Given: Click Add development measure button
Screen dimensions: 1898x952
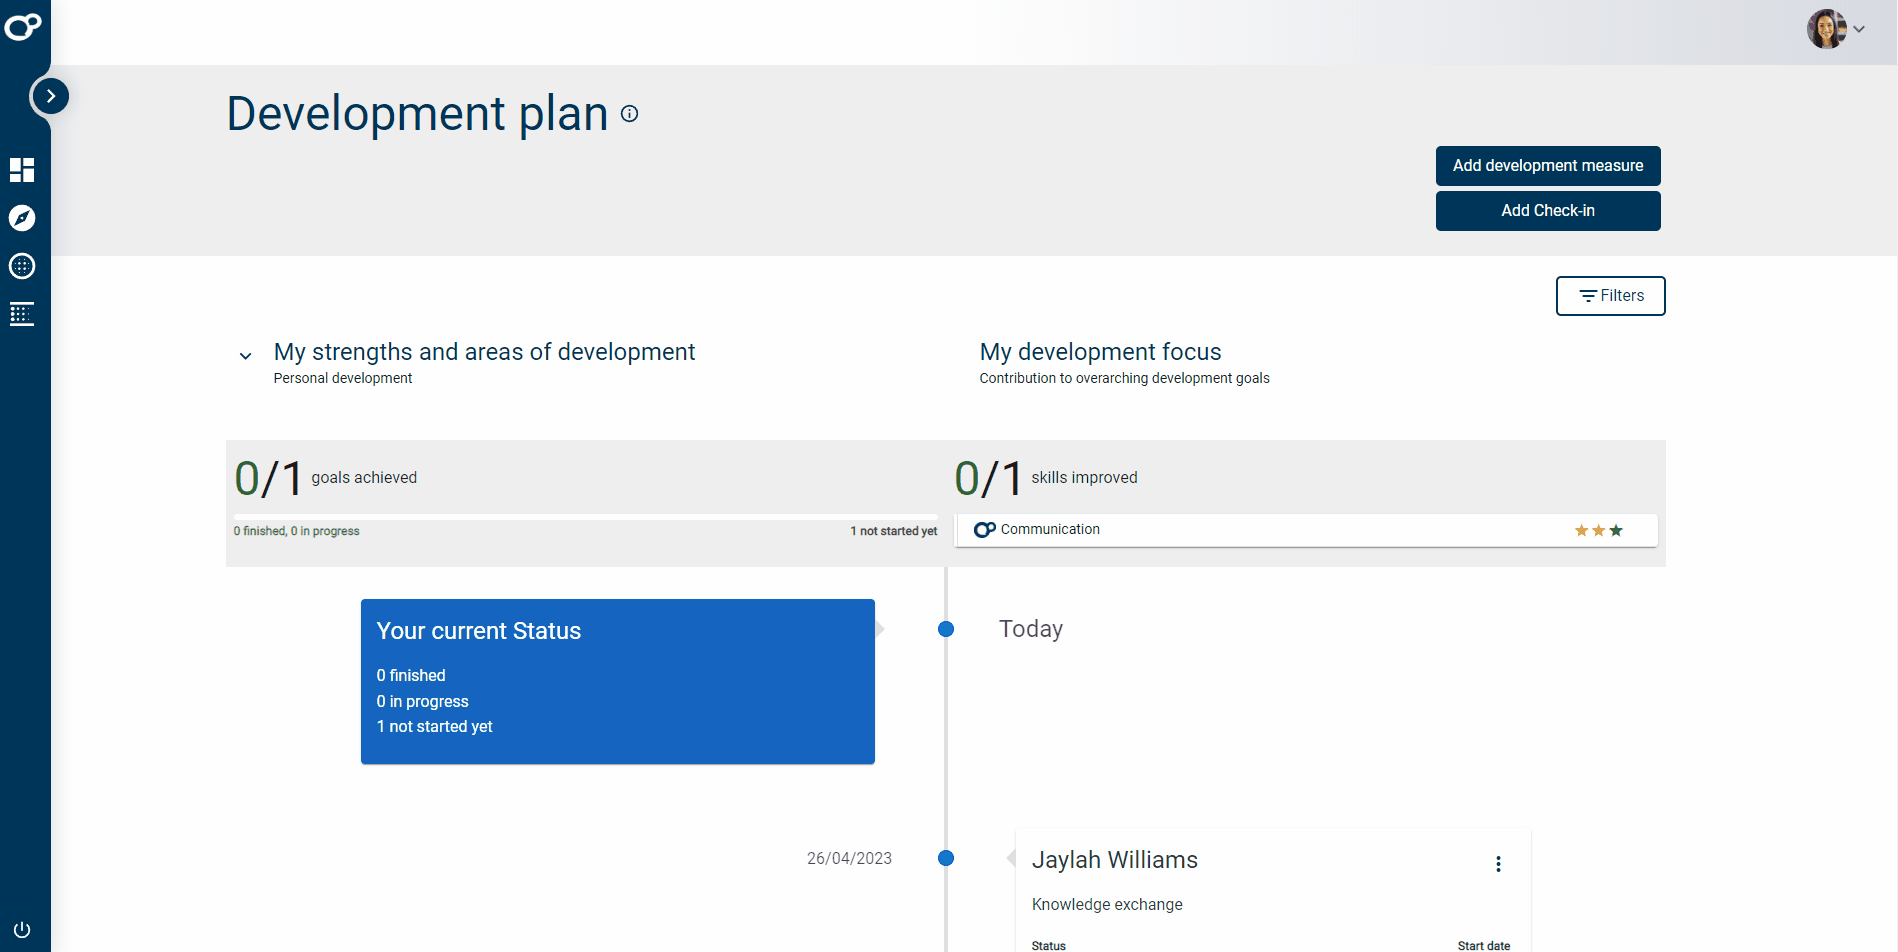Looking at the screenshot, I should tap(1547, 166).
